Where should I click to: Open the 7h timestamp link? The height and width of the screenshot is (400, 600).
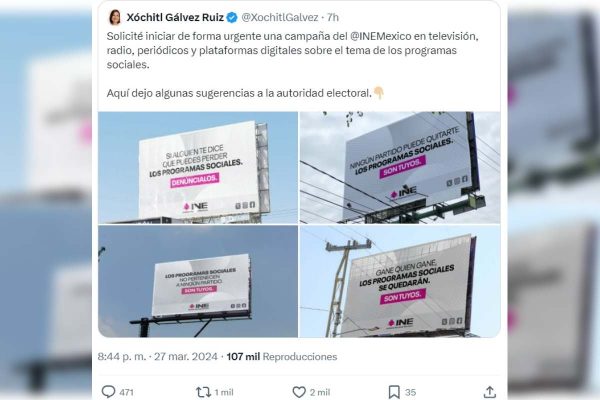[x=333, y=17]
